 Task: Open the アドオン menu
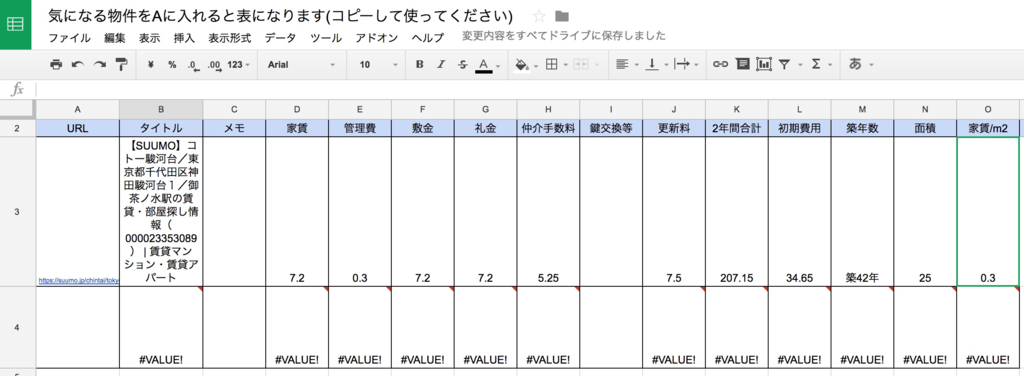[376, 38]
